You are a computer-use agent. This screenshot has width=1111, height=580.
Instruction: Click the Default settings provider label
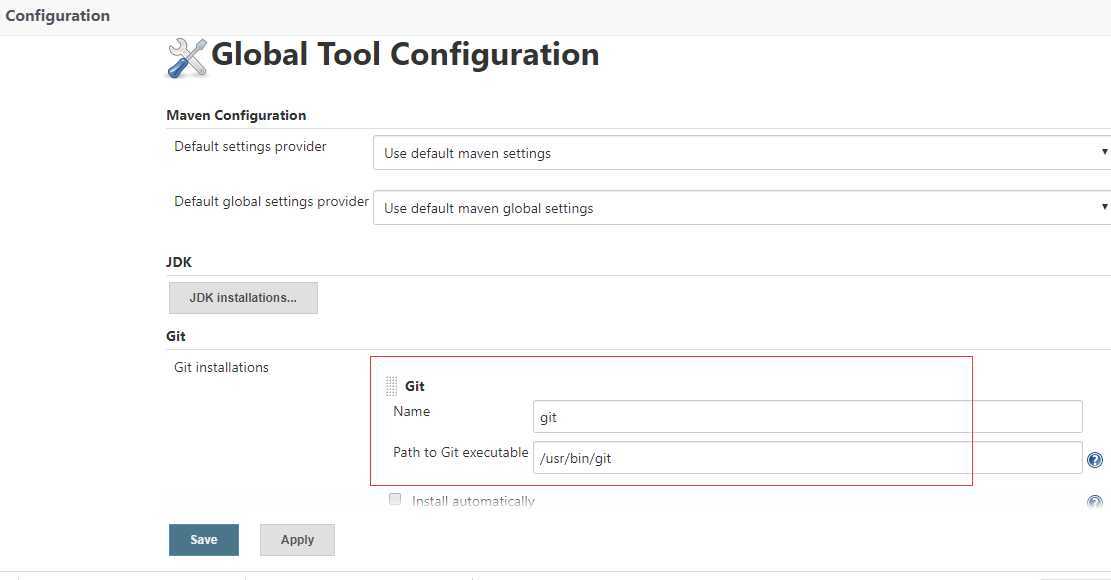[250, 147]
